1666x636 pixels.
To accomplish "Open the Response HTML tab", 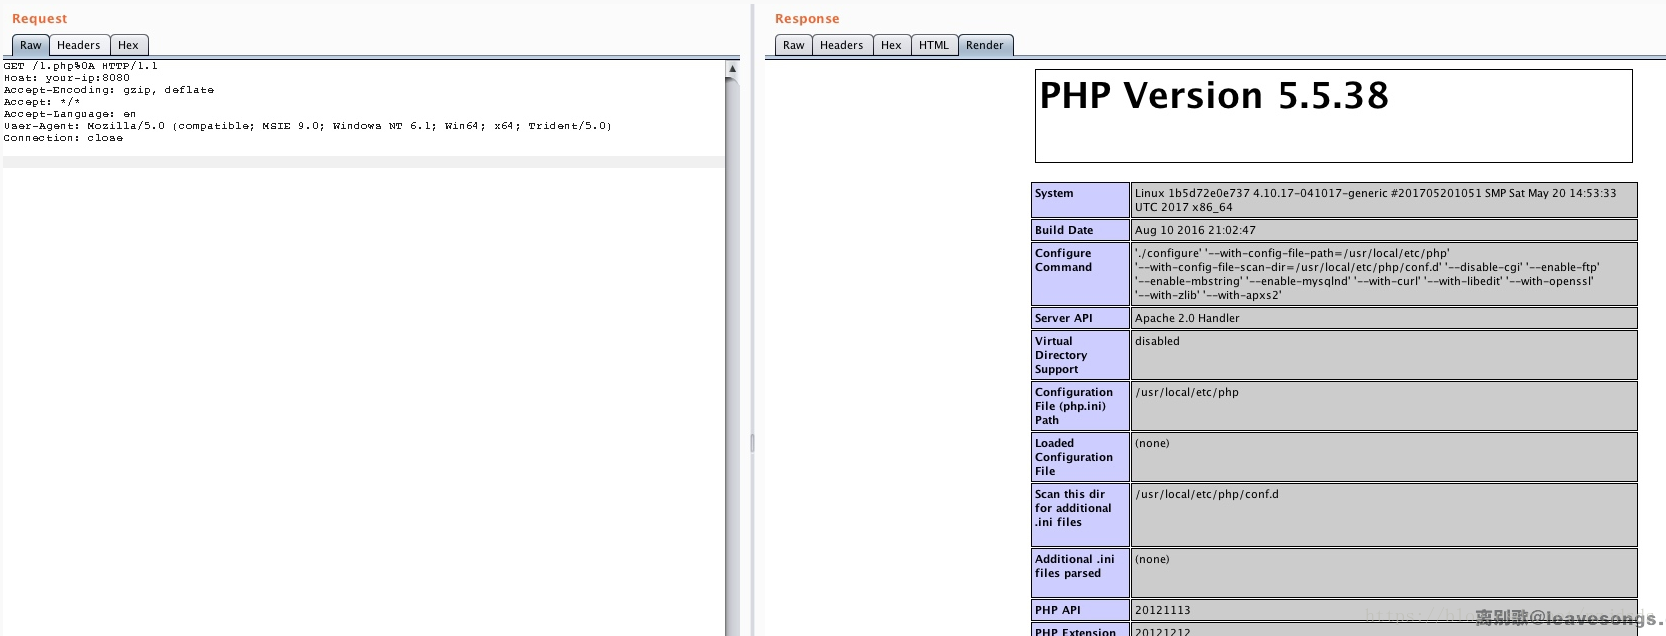I will coord(934,45).
